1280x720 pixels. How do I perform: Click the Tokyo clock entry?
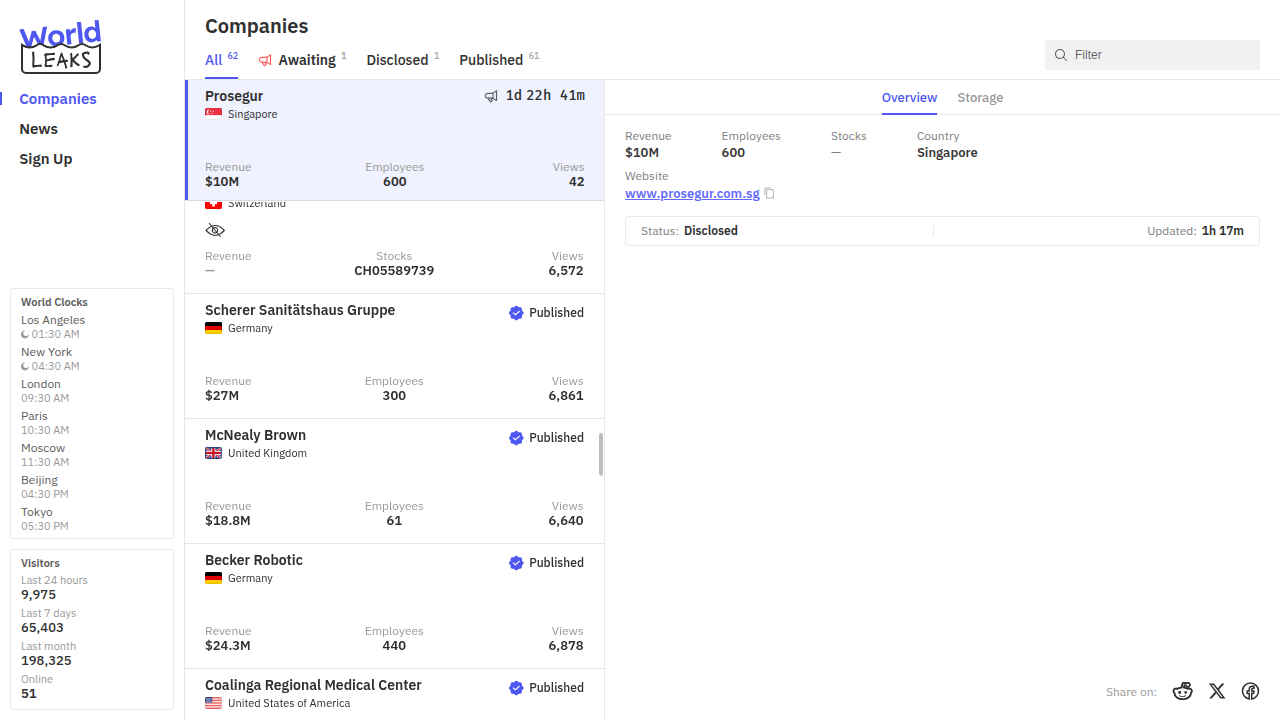45,519
